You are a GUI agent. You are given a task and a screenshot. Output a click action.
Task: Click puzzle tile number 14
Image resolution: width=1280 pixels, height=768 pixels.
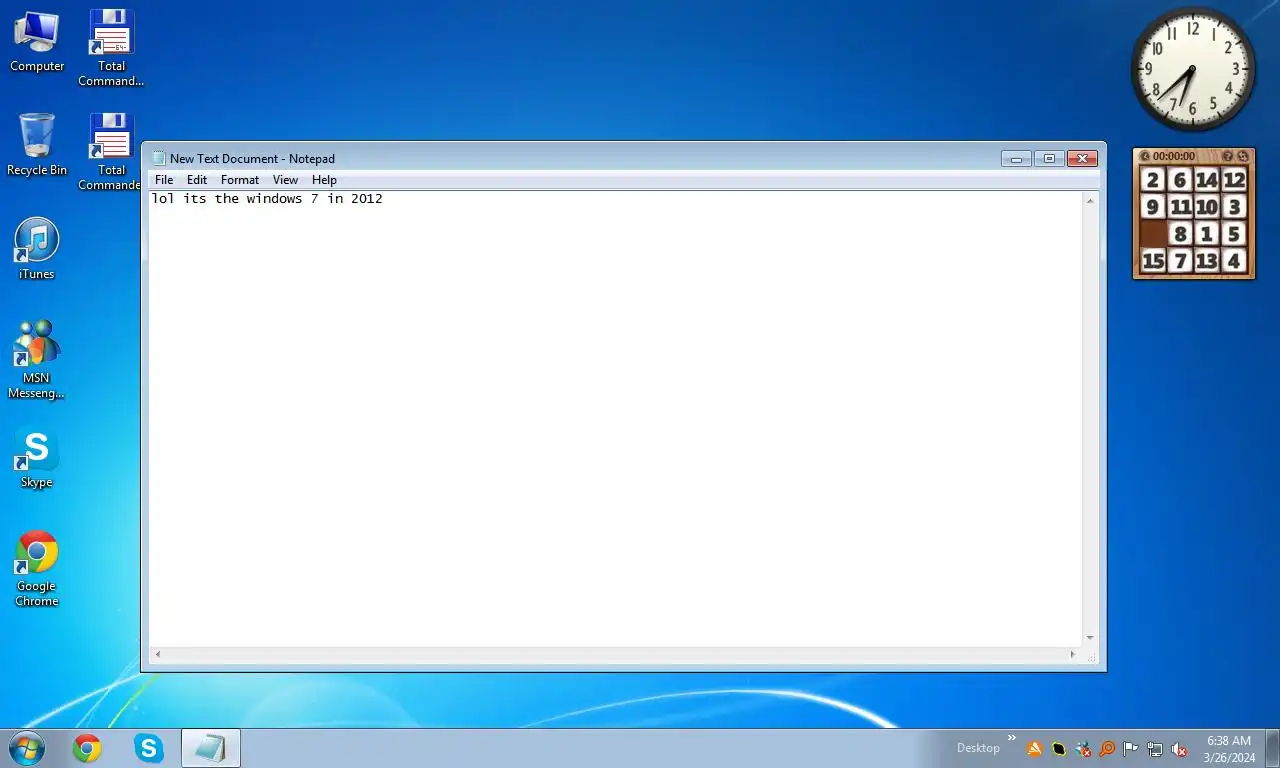[x=1207, y=180]
